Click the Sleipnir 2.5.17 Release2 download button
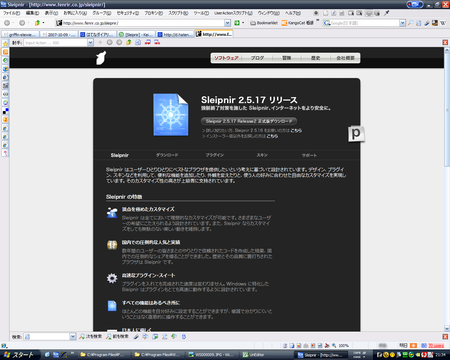 point(249,121)
